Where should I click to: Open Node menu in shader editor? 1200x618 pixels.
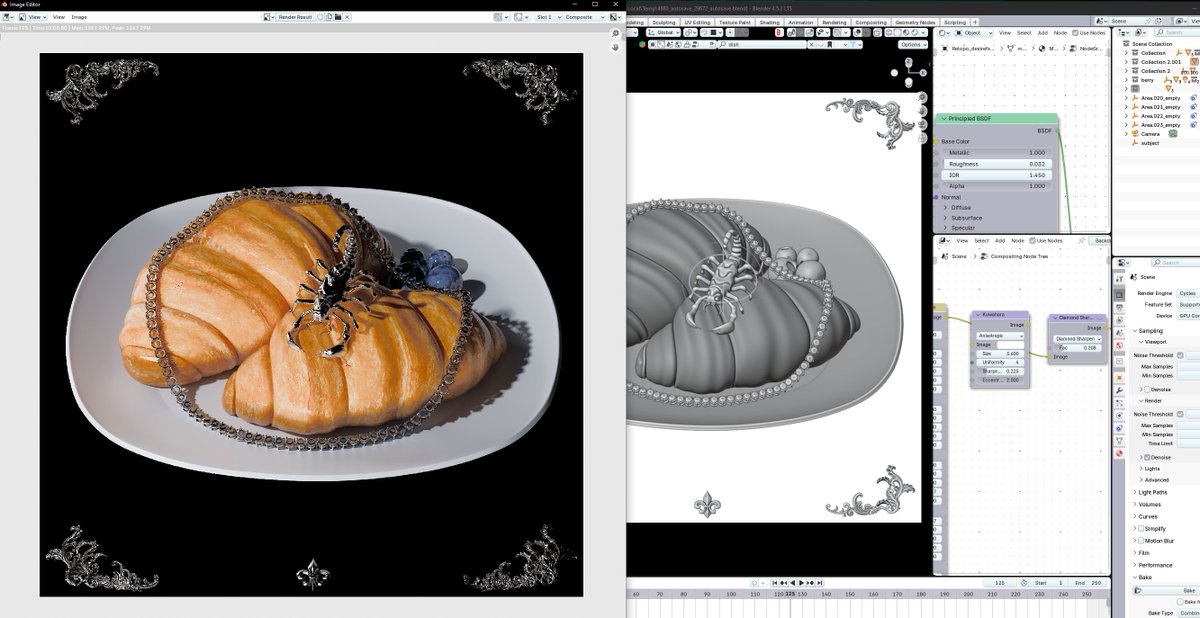click(1061, 33)
